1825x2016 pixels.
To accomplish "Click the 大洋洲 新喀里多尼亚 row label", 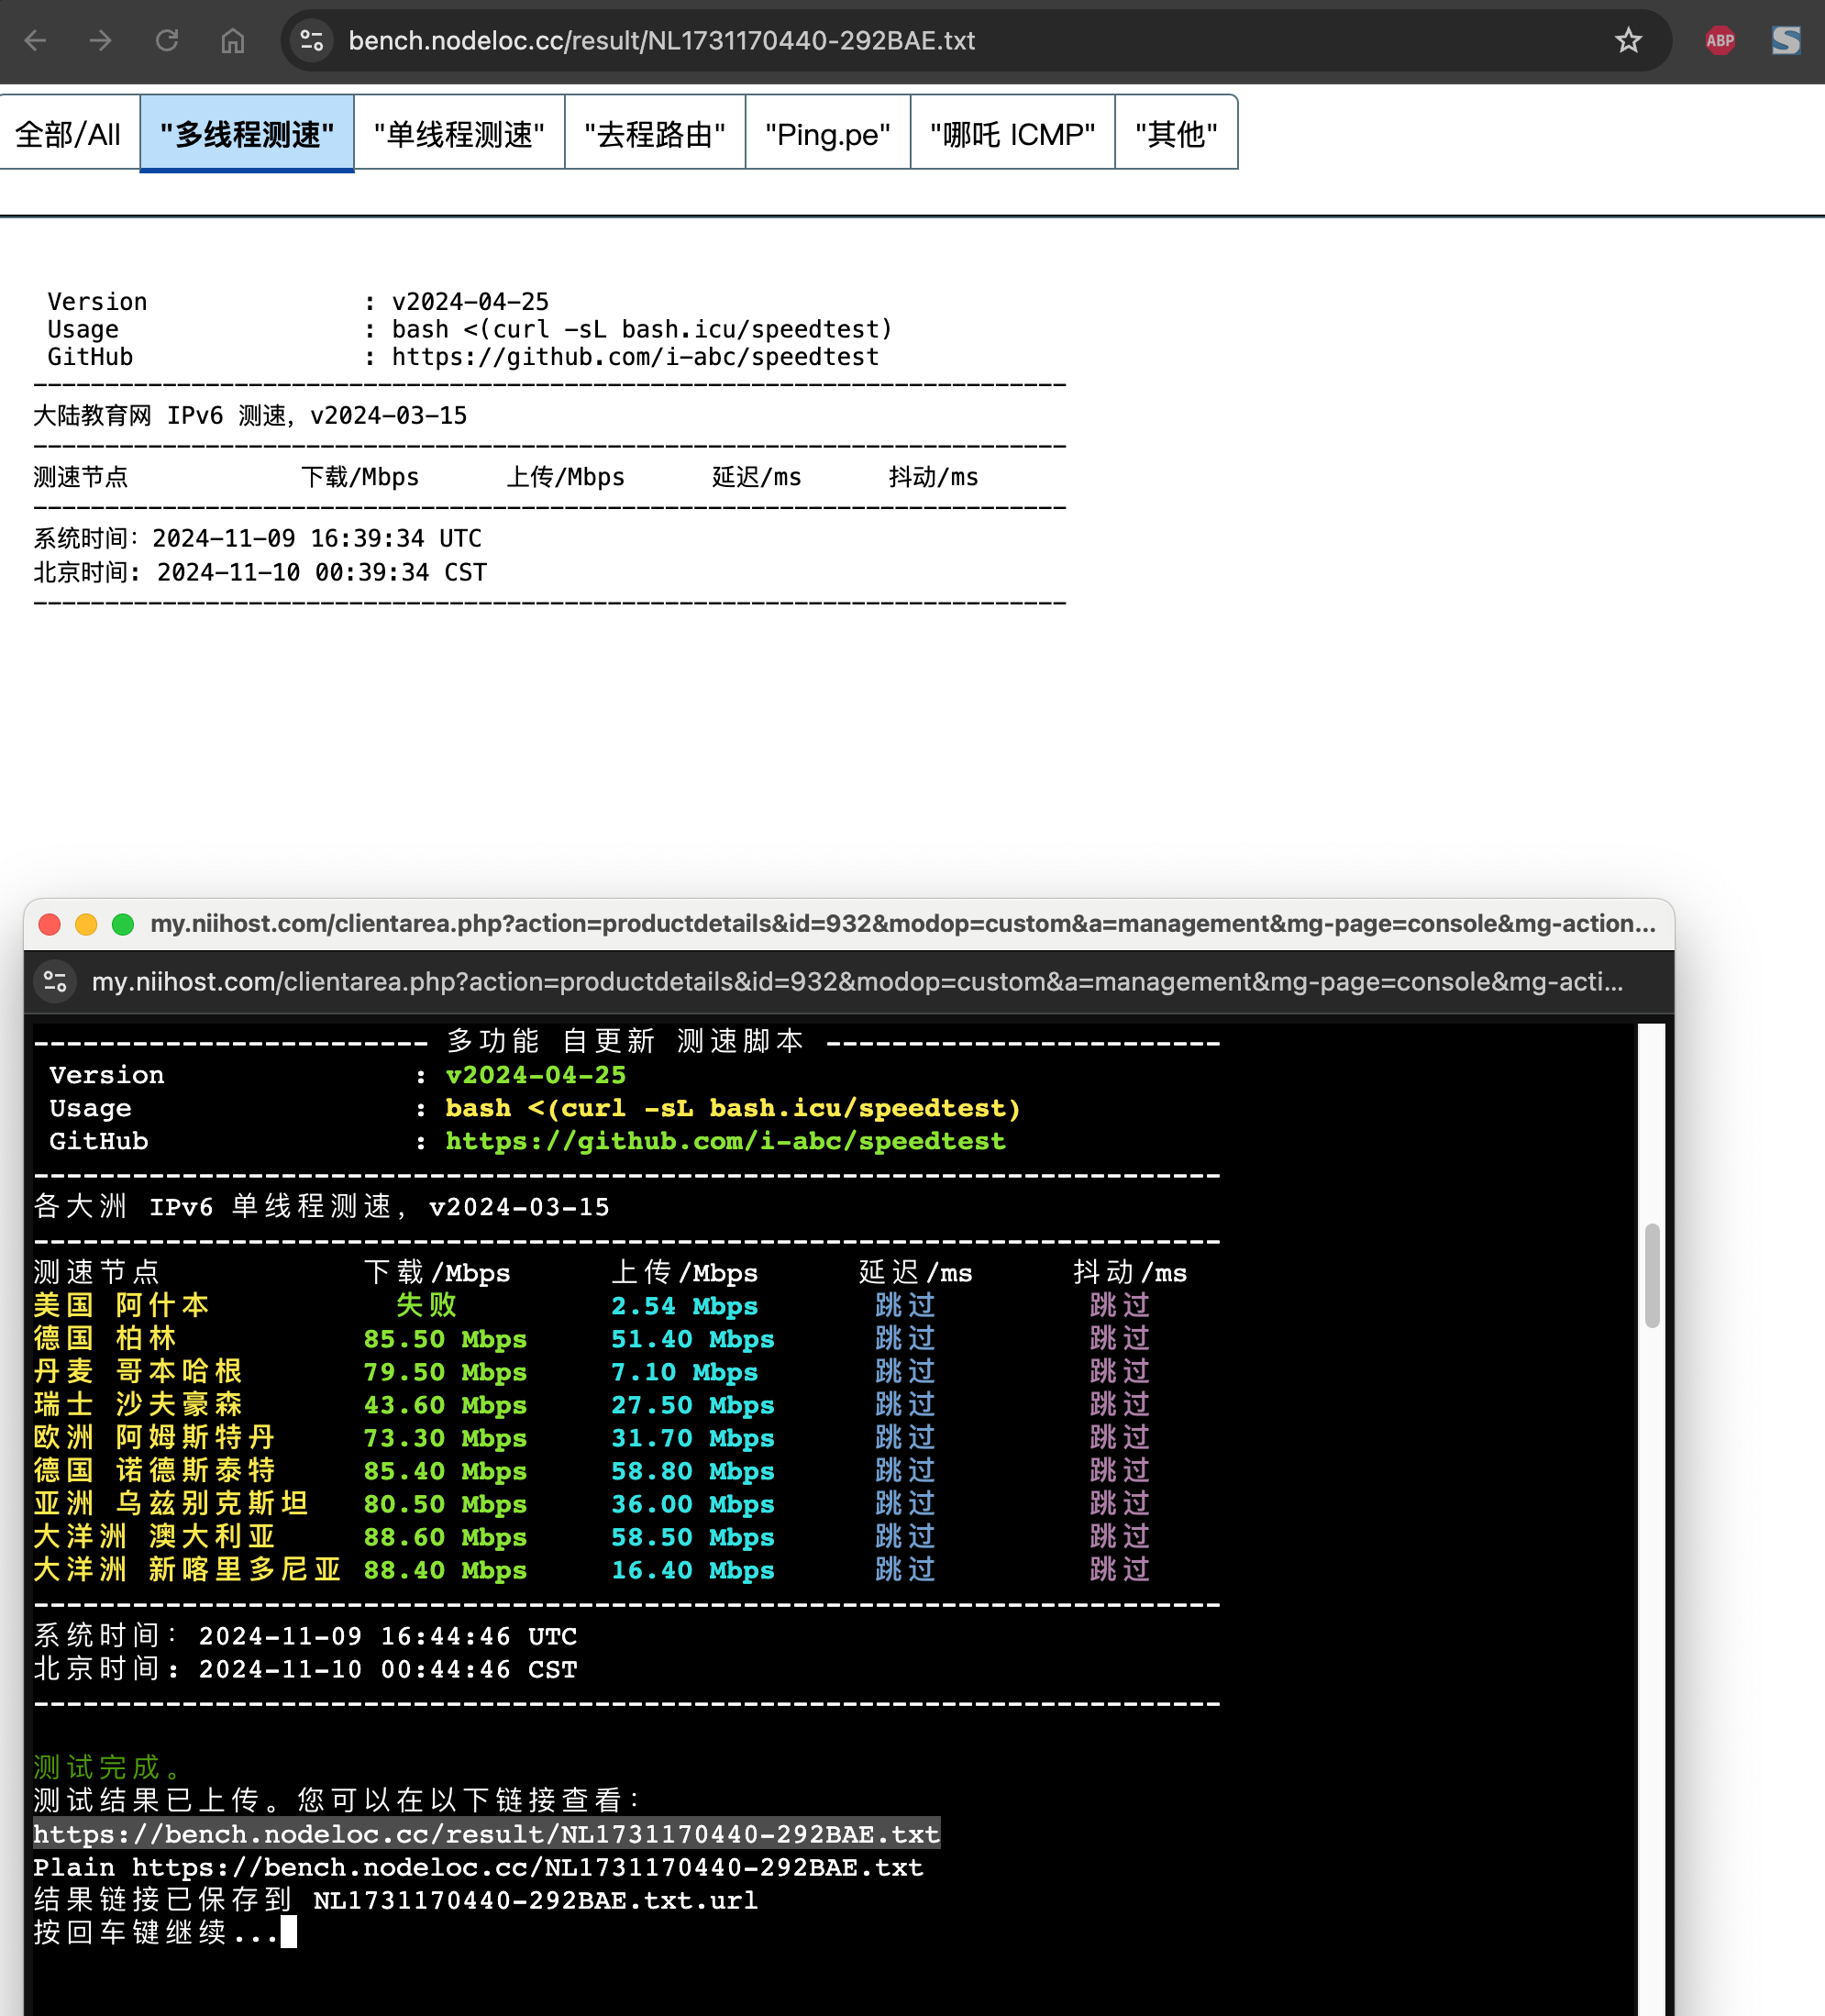I will pyautogui.click(x=187, y=1569).
